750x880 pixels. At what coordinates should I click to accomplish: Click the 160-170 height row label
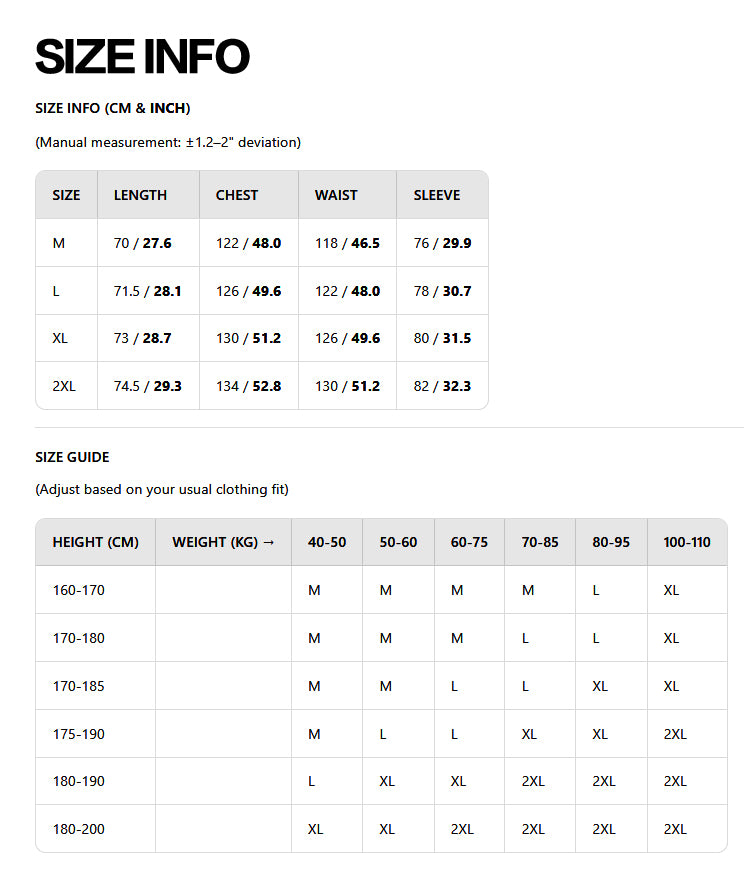[x=79, y=590]
